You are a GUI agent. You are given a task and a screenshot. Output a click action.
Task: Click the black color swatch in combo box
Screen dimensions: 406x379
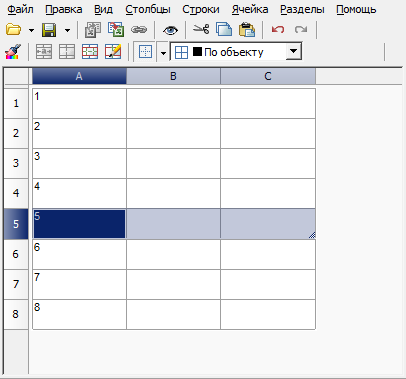[197, 51]
